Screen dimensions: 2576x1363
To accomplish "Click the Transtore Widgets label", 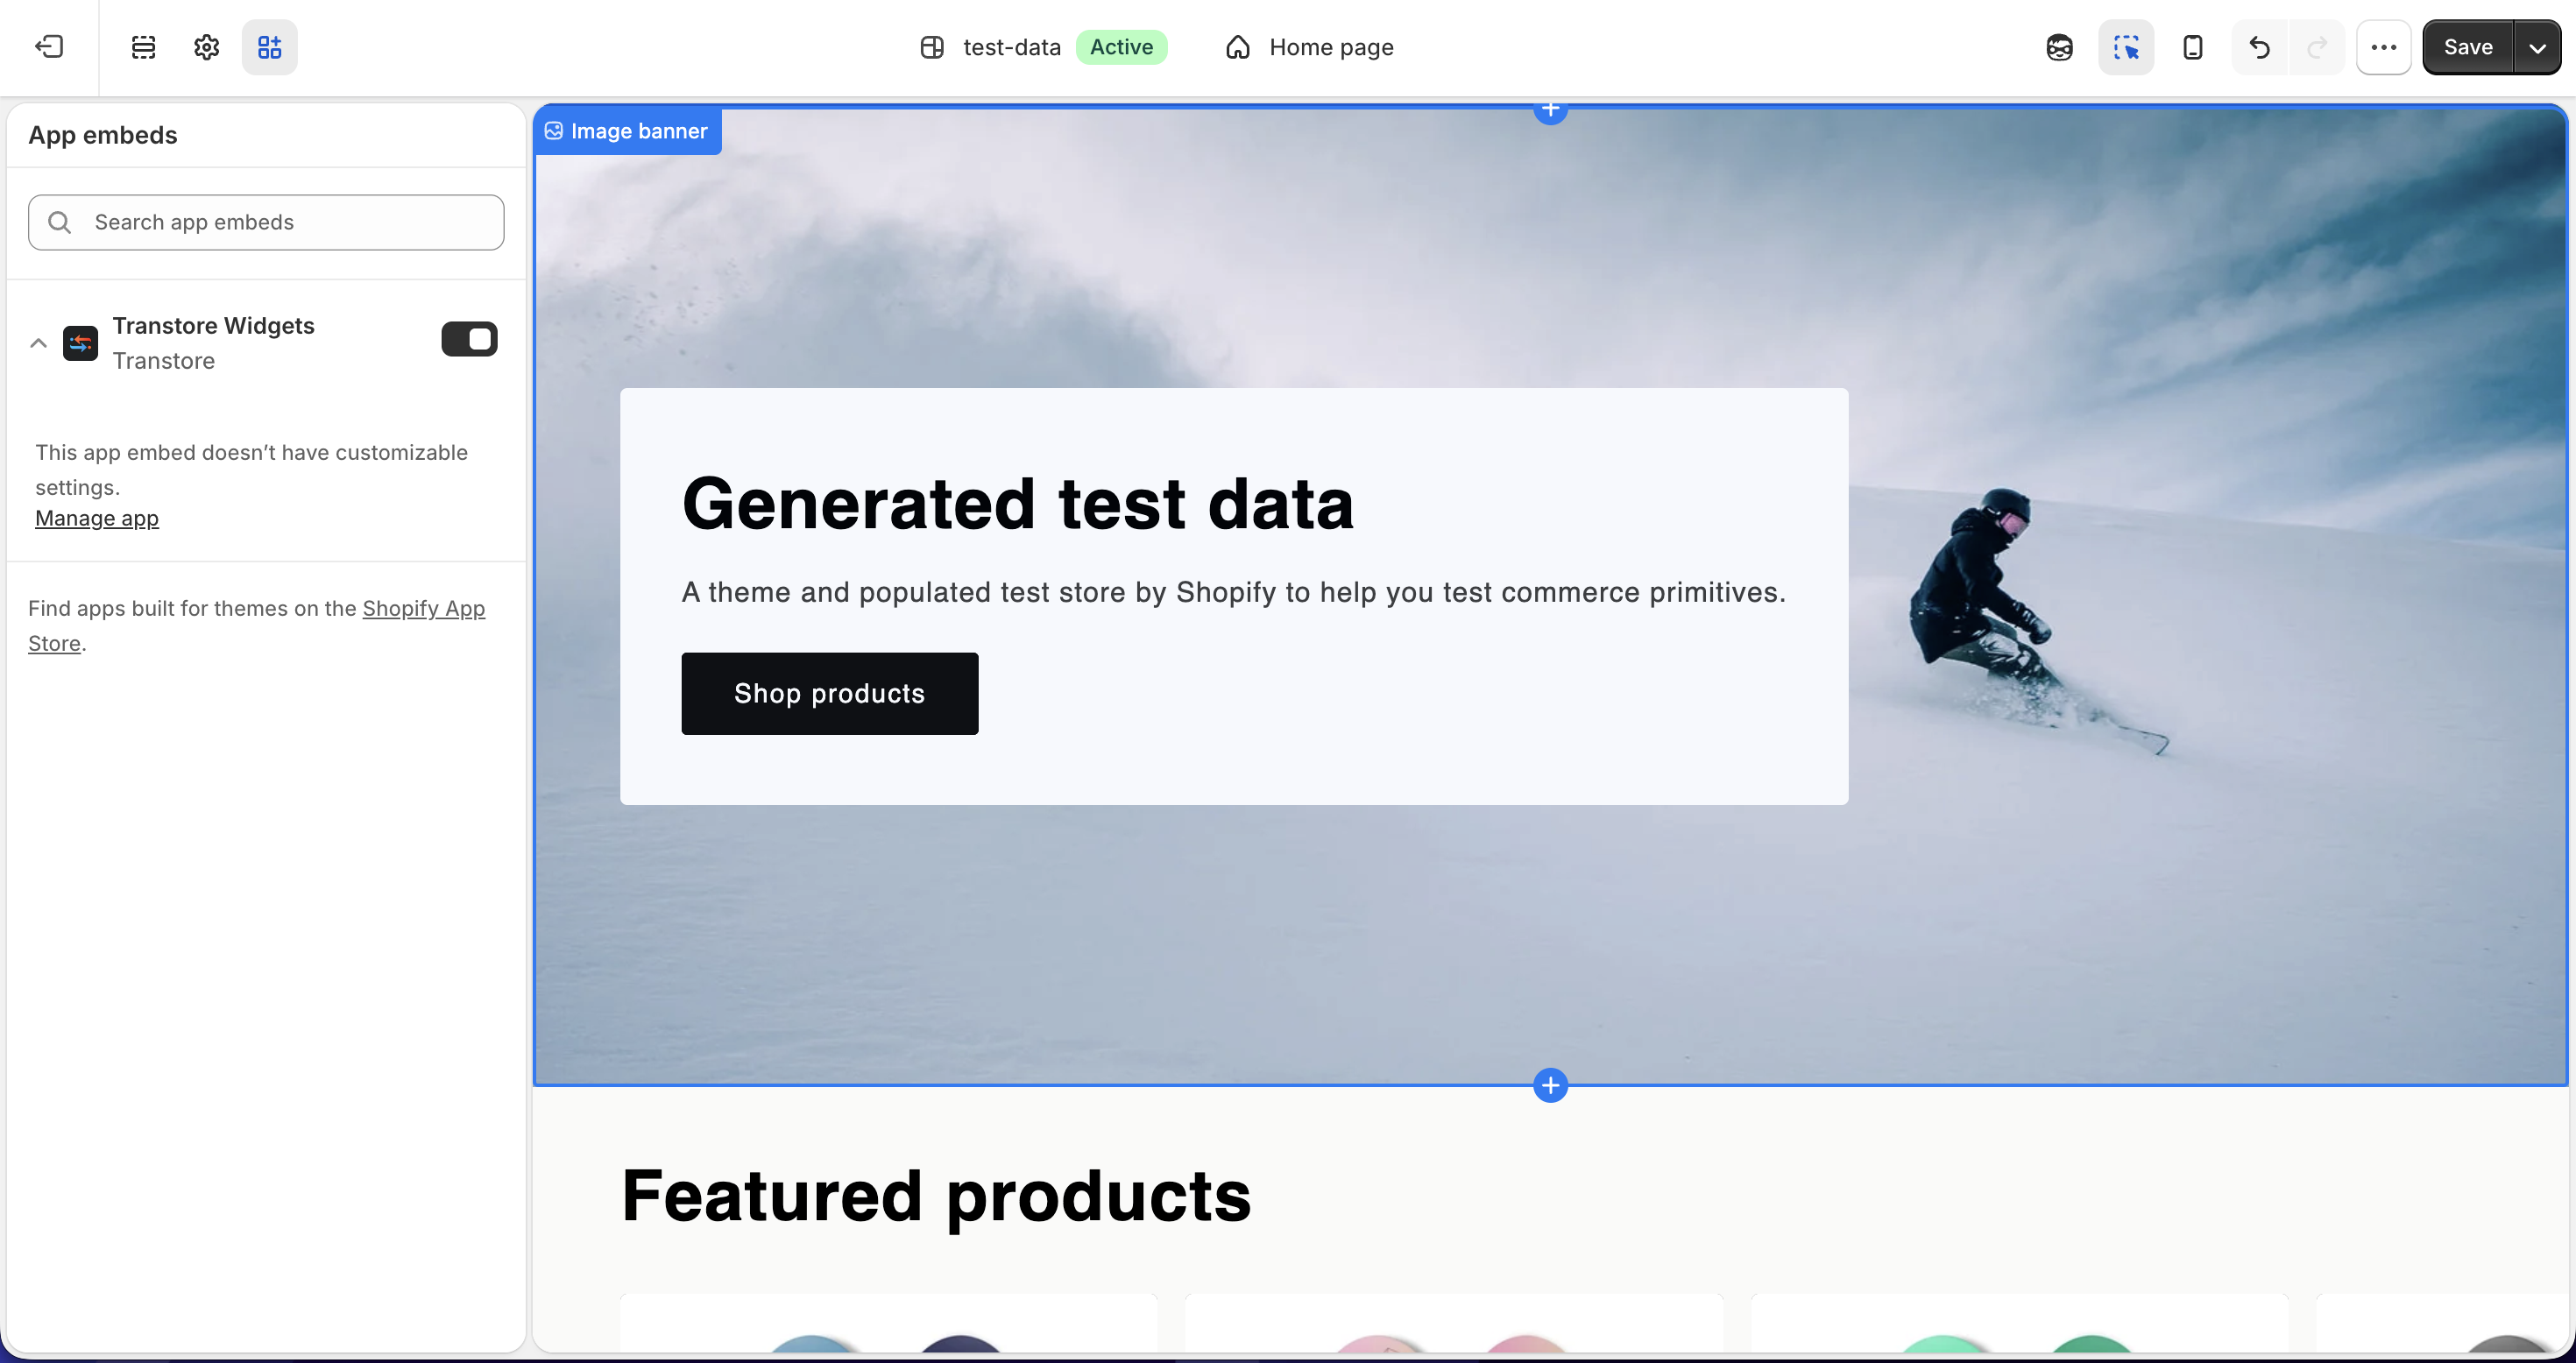I will pyautogui.click(x=213, y=326).
